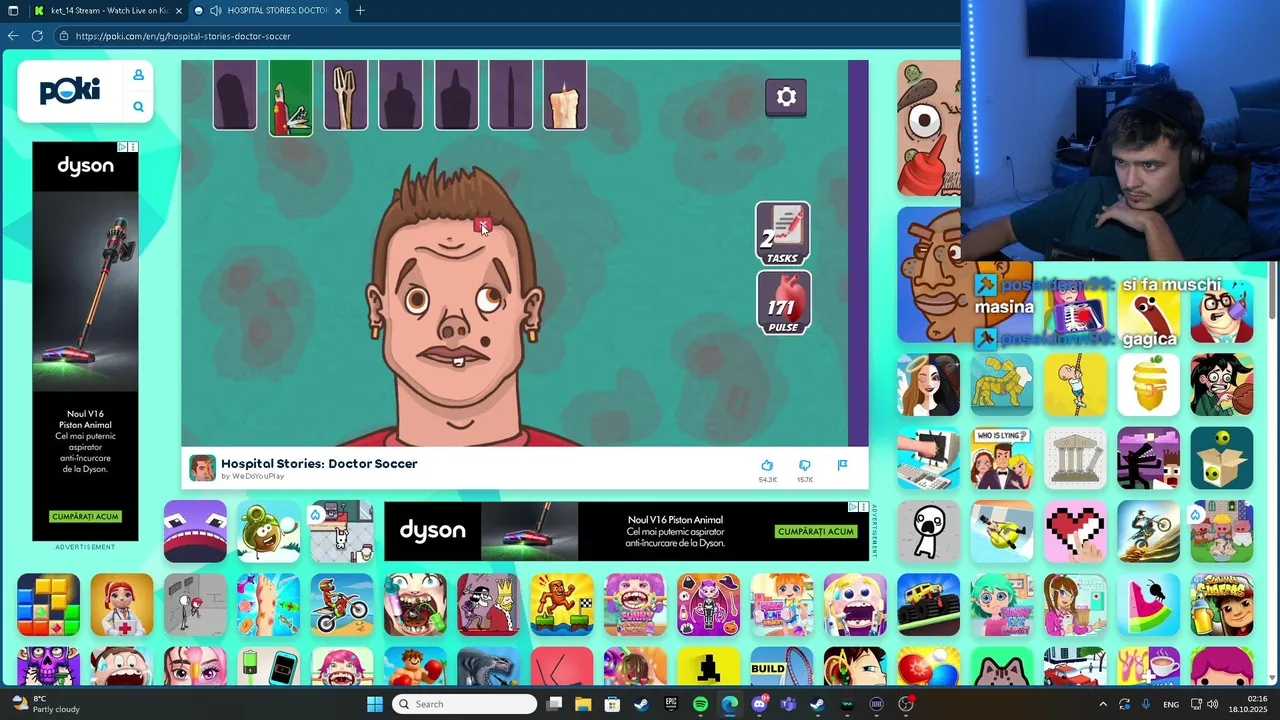Open Discord from taskbar
Viewport: 1280px width, 720px height.
tap(759, 704)
